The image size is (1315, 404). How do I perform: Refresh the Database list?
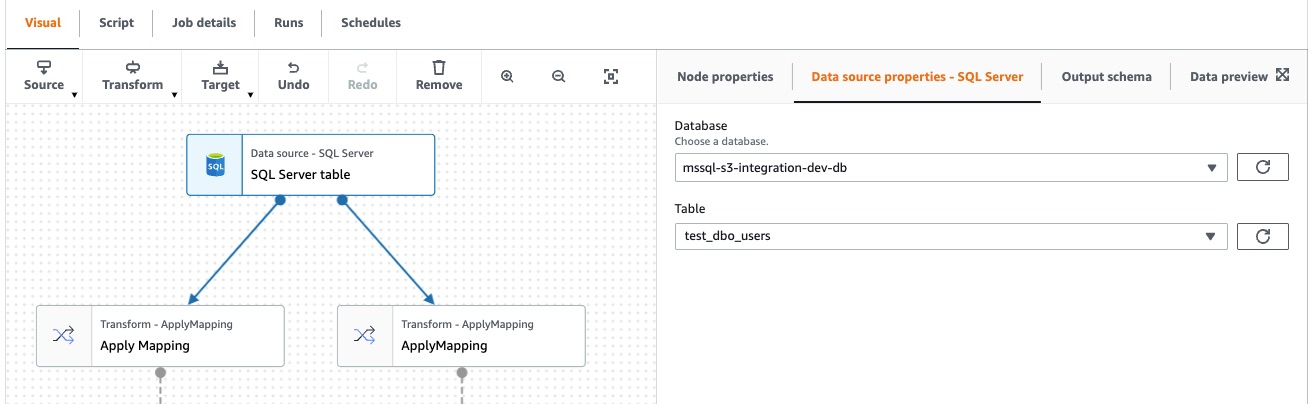1263,167
